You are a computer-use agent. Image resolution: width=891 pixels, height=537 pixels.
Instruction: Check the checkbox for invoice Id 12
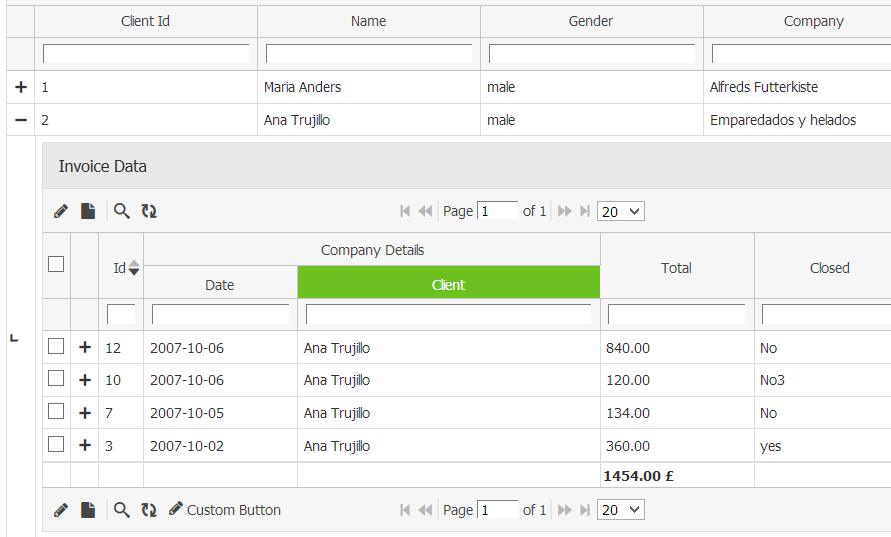pos(56,346)
